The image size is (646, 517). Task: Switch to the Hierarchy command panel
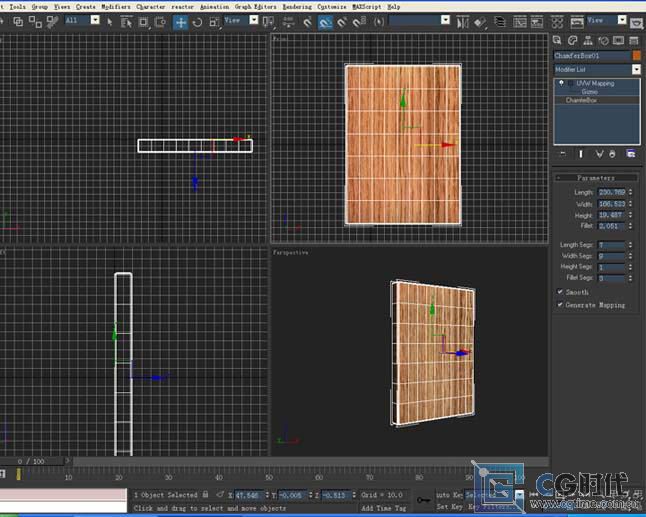tap(588, 40)
